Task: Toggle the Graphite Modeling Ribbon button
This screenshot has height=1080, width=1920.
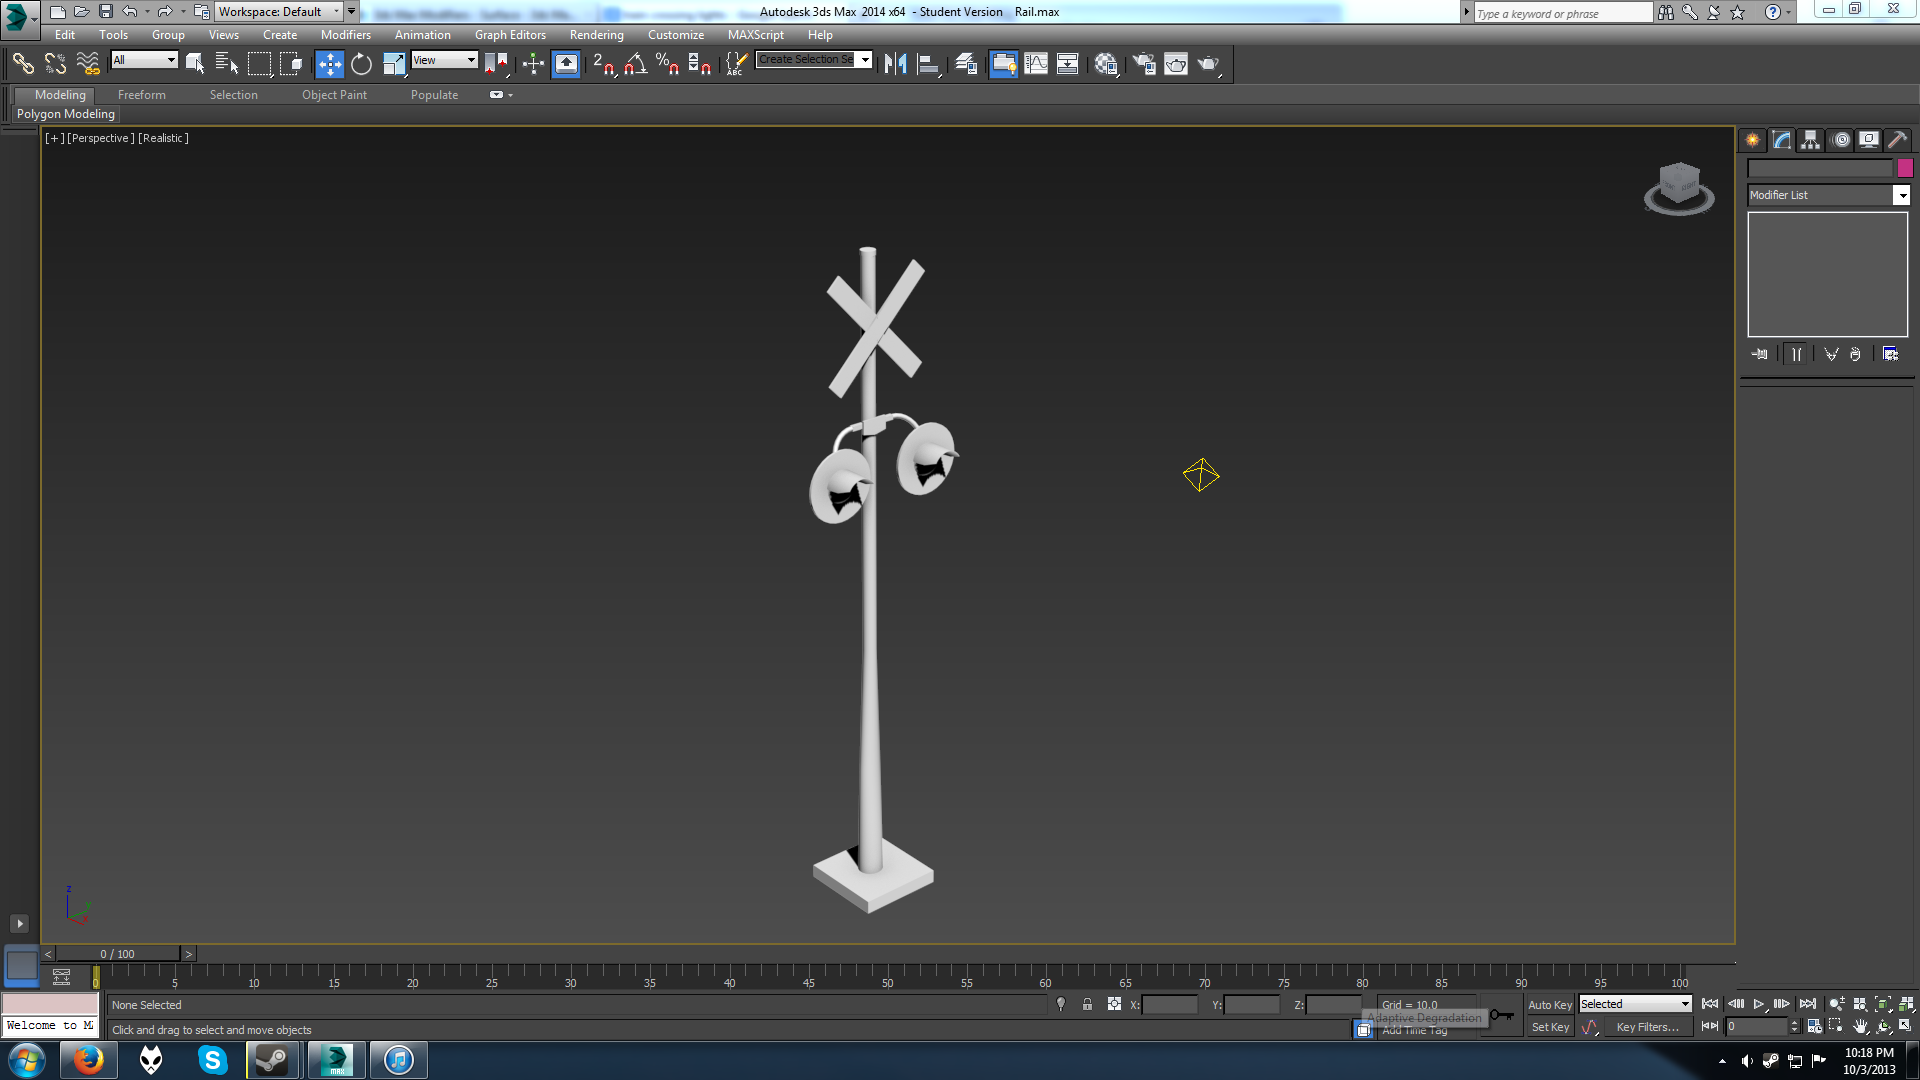Action: [x=1003, y=64]
